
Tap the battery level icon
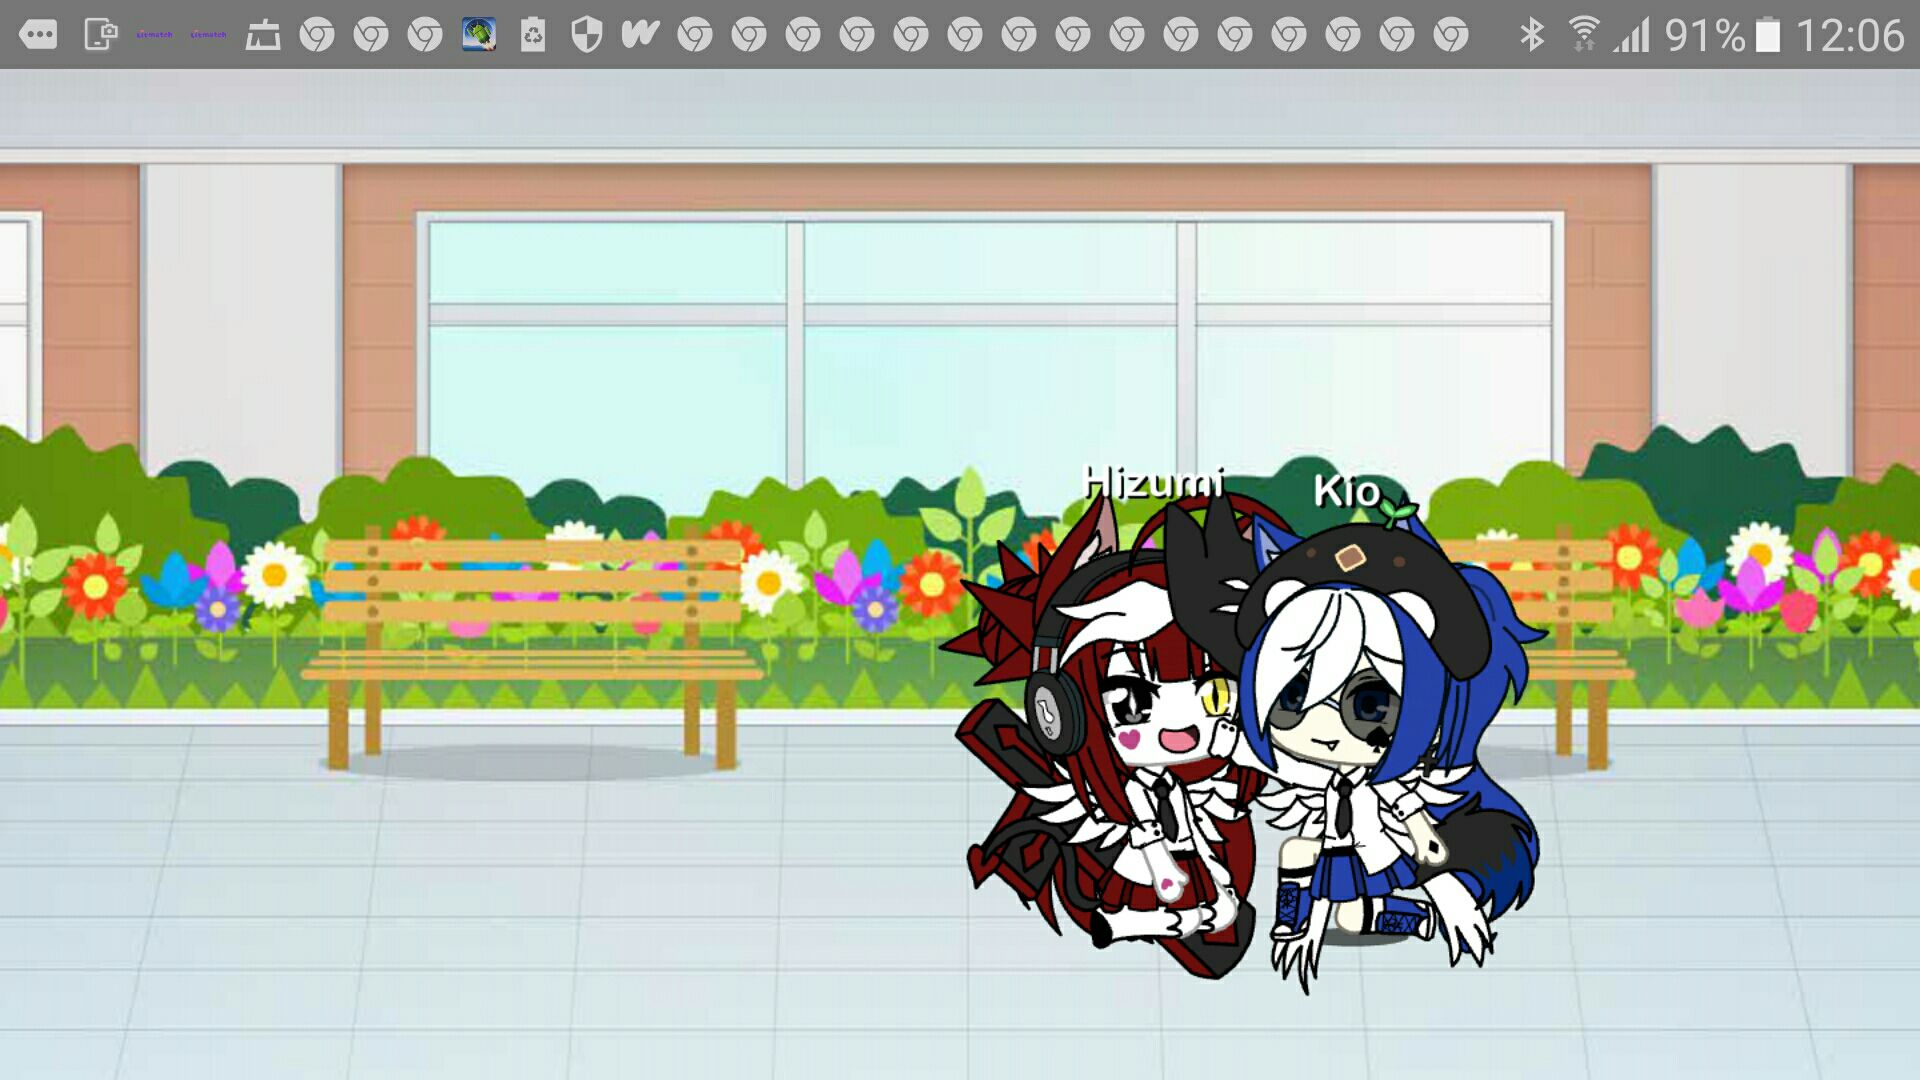(1768, 35)
